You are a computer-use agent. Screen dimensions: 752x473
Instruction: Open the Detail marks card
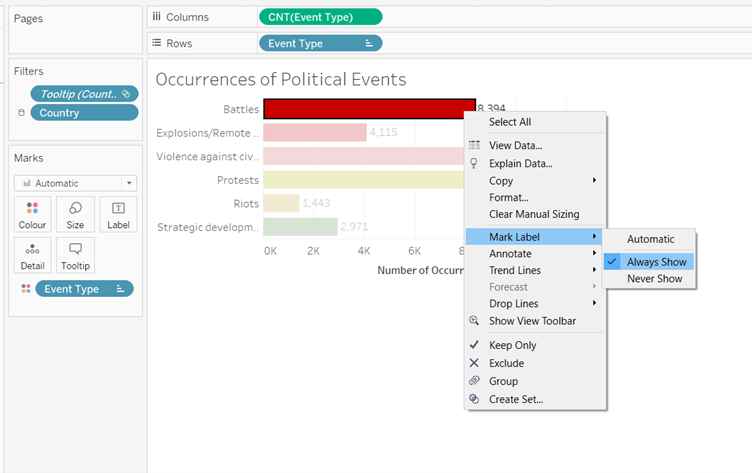tap(32, 255)
